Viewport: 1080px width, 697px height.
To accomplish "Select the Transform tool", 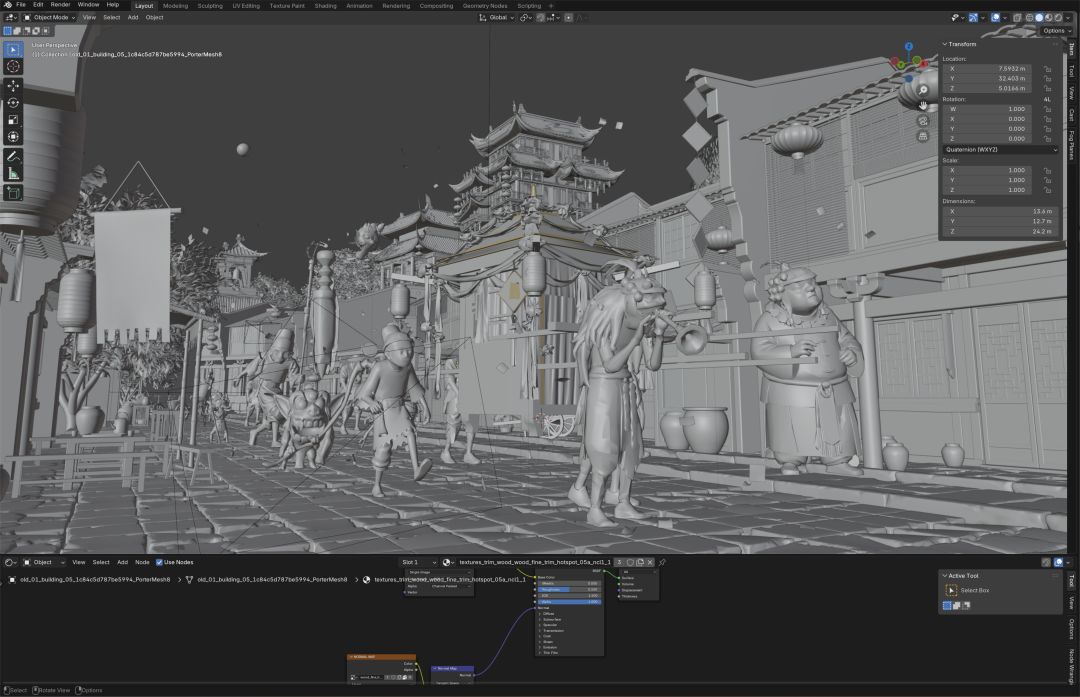I will click(x=13, y=137).
